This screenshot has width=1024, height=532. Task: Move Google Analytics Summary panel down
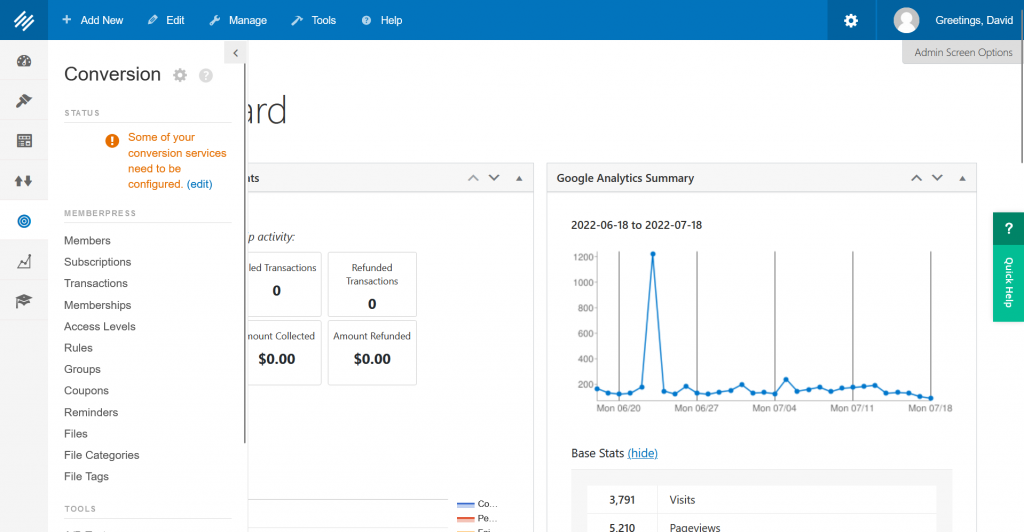tap(937, 178)
